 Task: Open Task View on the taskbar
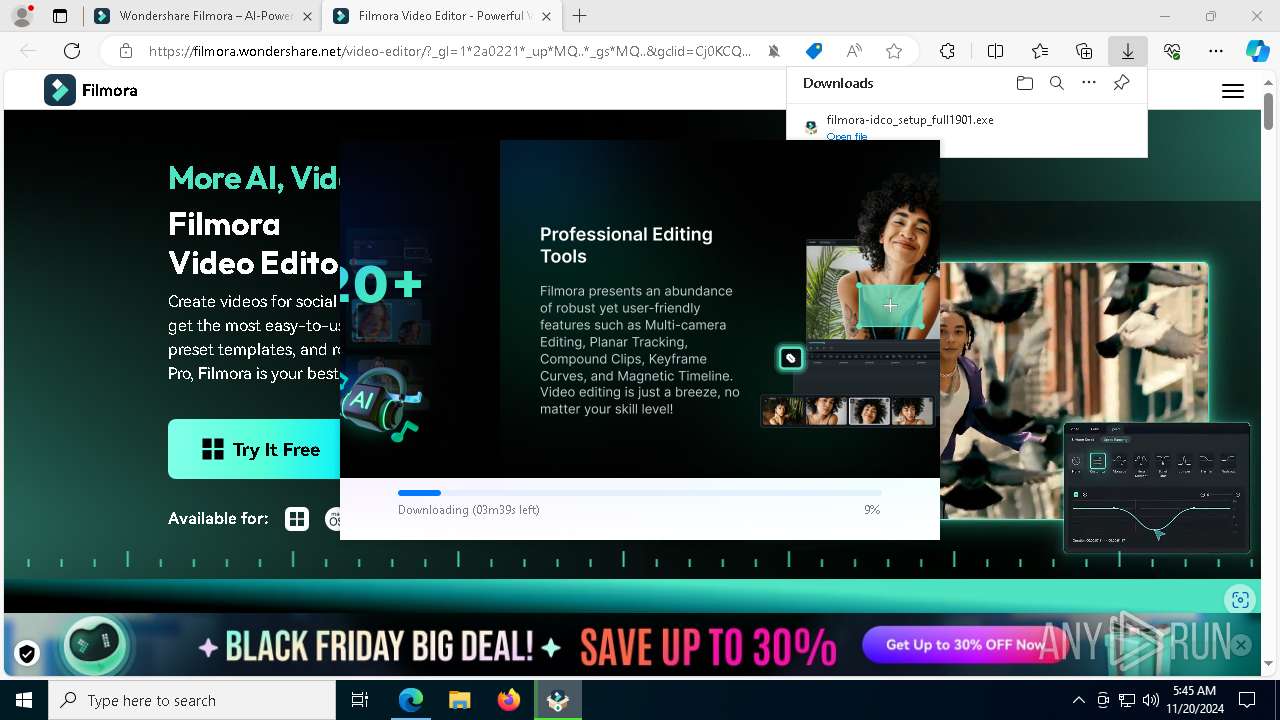click(360, 700)
